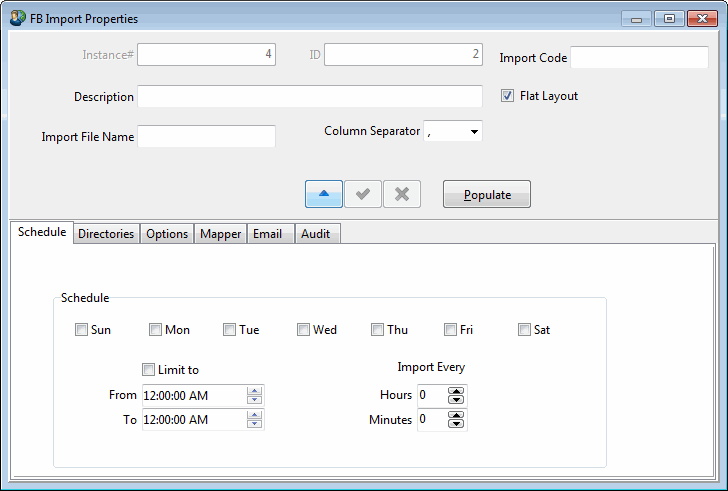Click into the Import File Name field
This screenshot has height=491, width=728.
[207, 136]
